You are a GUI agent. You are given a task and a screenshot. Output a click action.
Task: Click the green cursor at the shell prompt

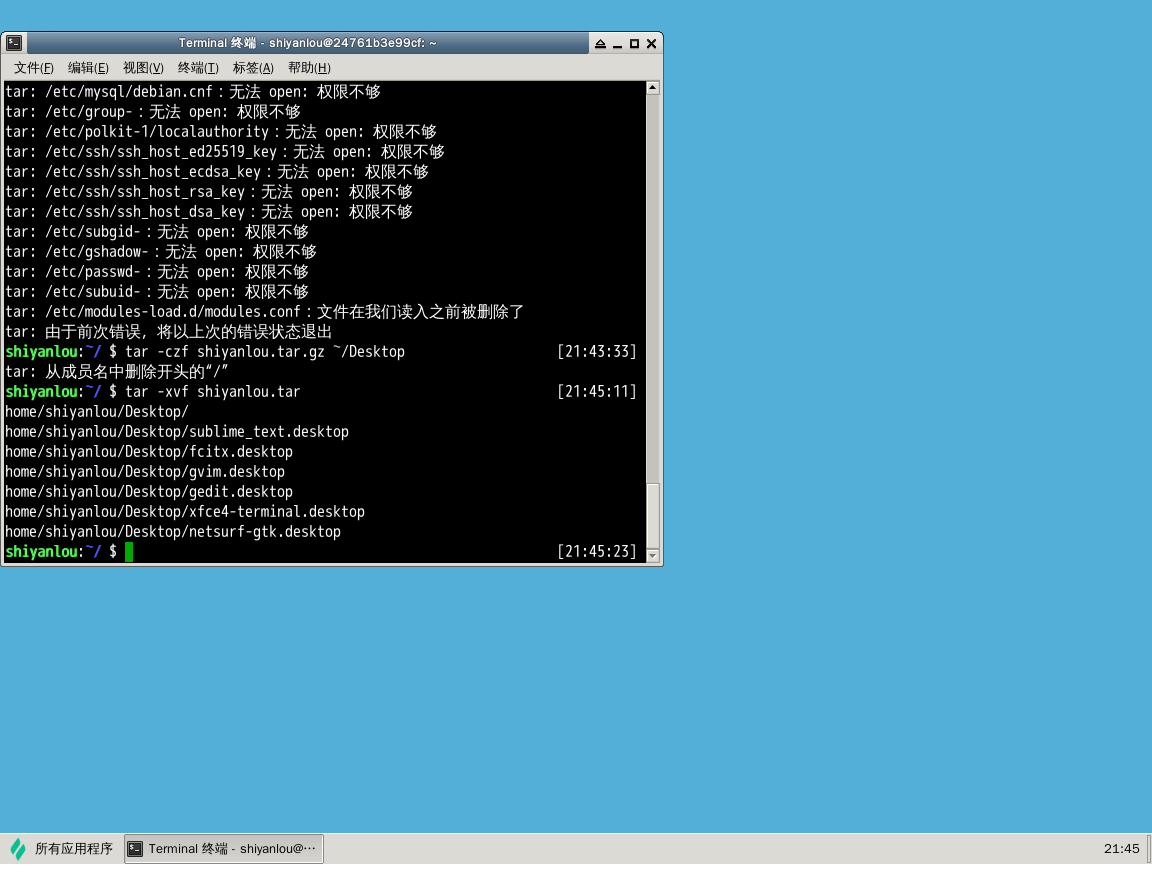coord(129,552)
